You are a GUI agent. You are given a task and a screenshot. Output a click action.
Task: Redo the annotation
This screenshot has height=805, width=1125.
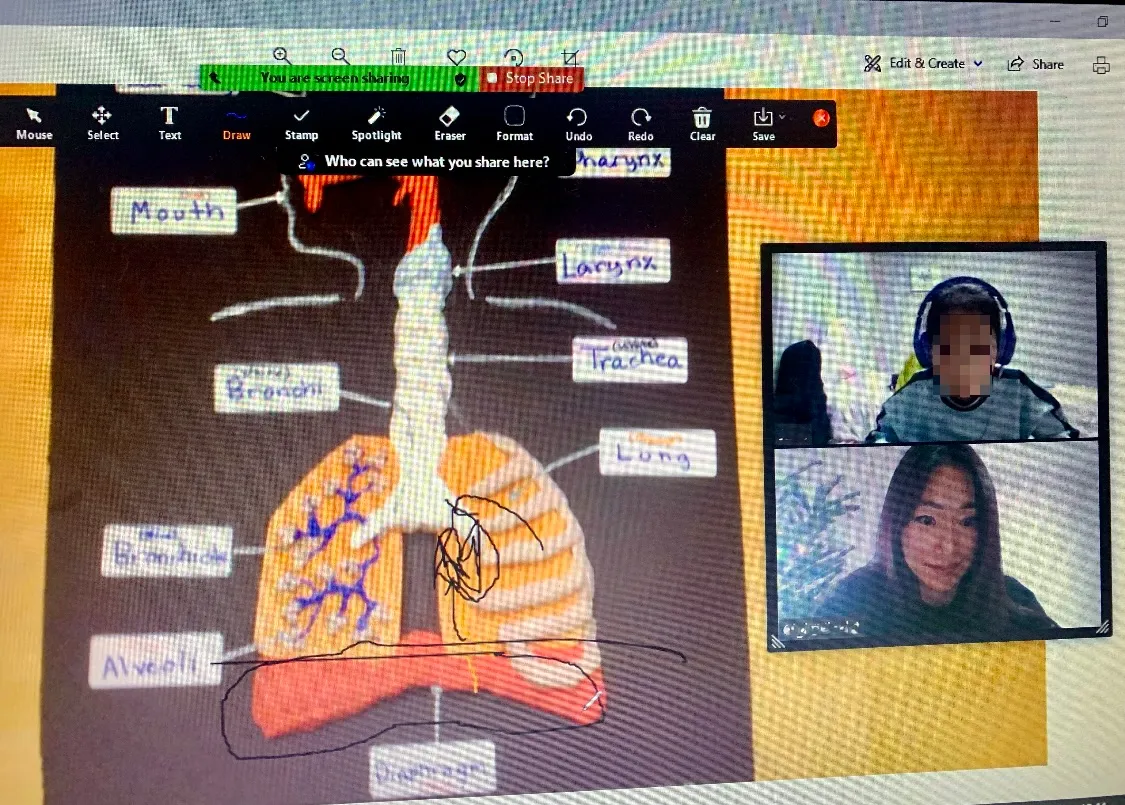[640, 125]
